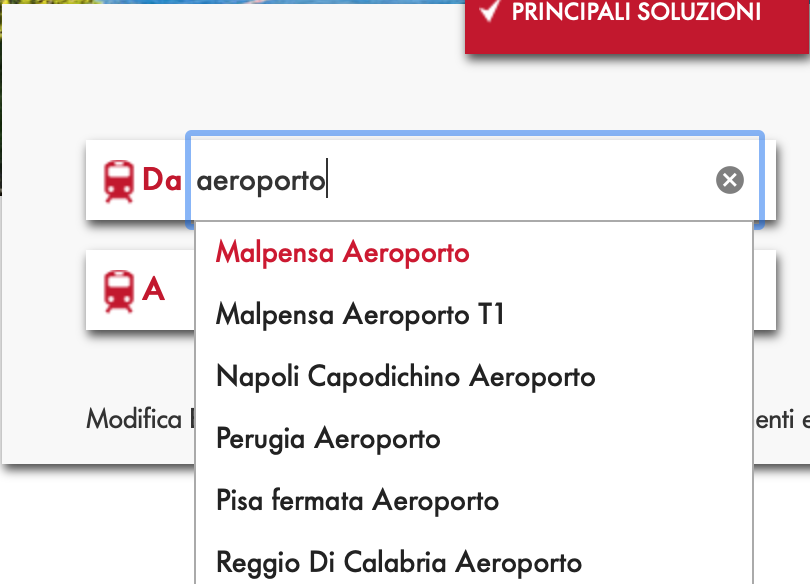
Task: Click the train icon beside A
Action: click(x=119, y=290)
